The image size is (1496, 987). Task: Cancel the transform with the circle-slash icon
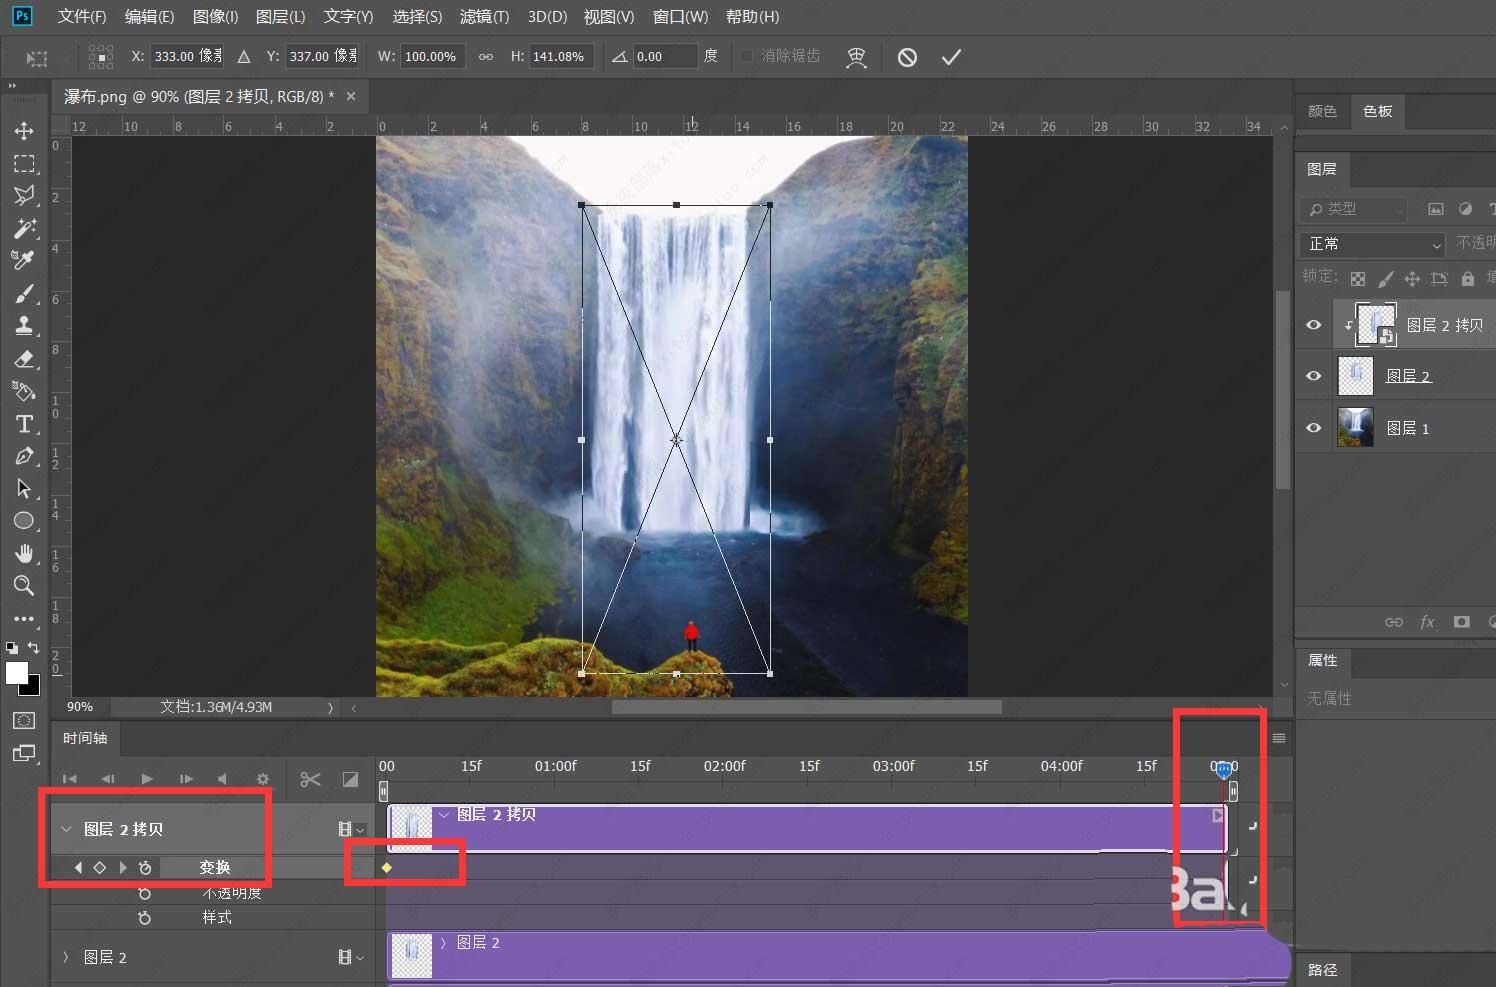pyautogui.click(x=907, y=57)
